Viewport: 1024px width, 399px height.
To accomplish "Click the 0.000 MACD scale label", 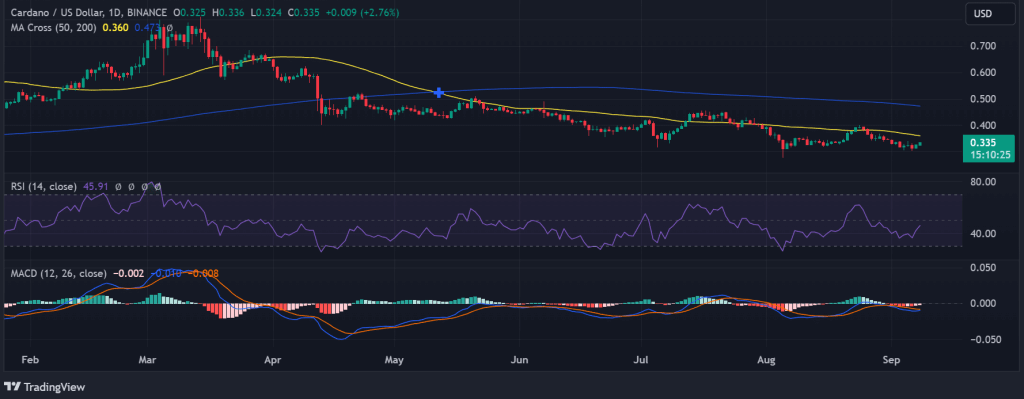I will 983,304.
